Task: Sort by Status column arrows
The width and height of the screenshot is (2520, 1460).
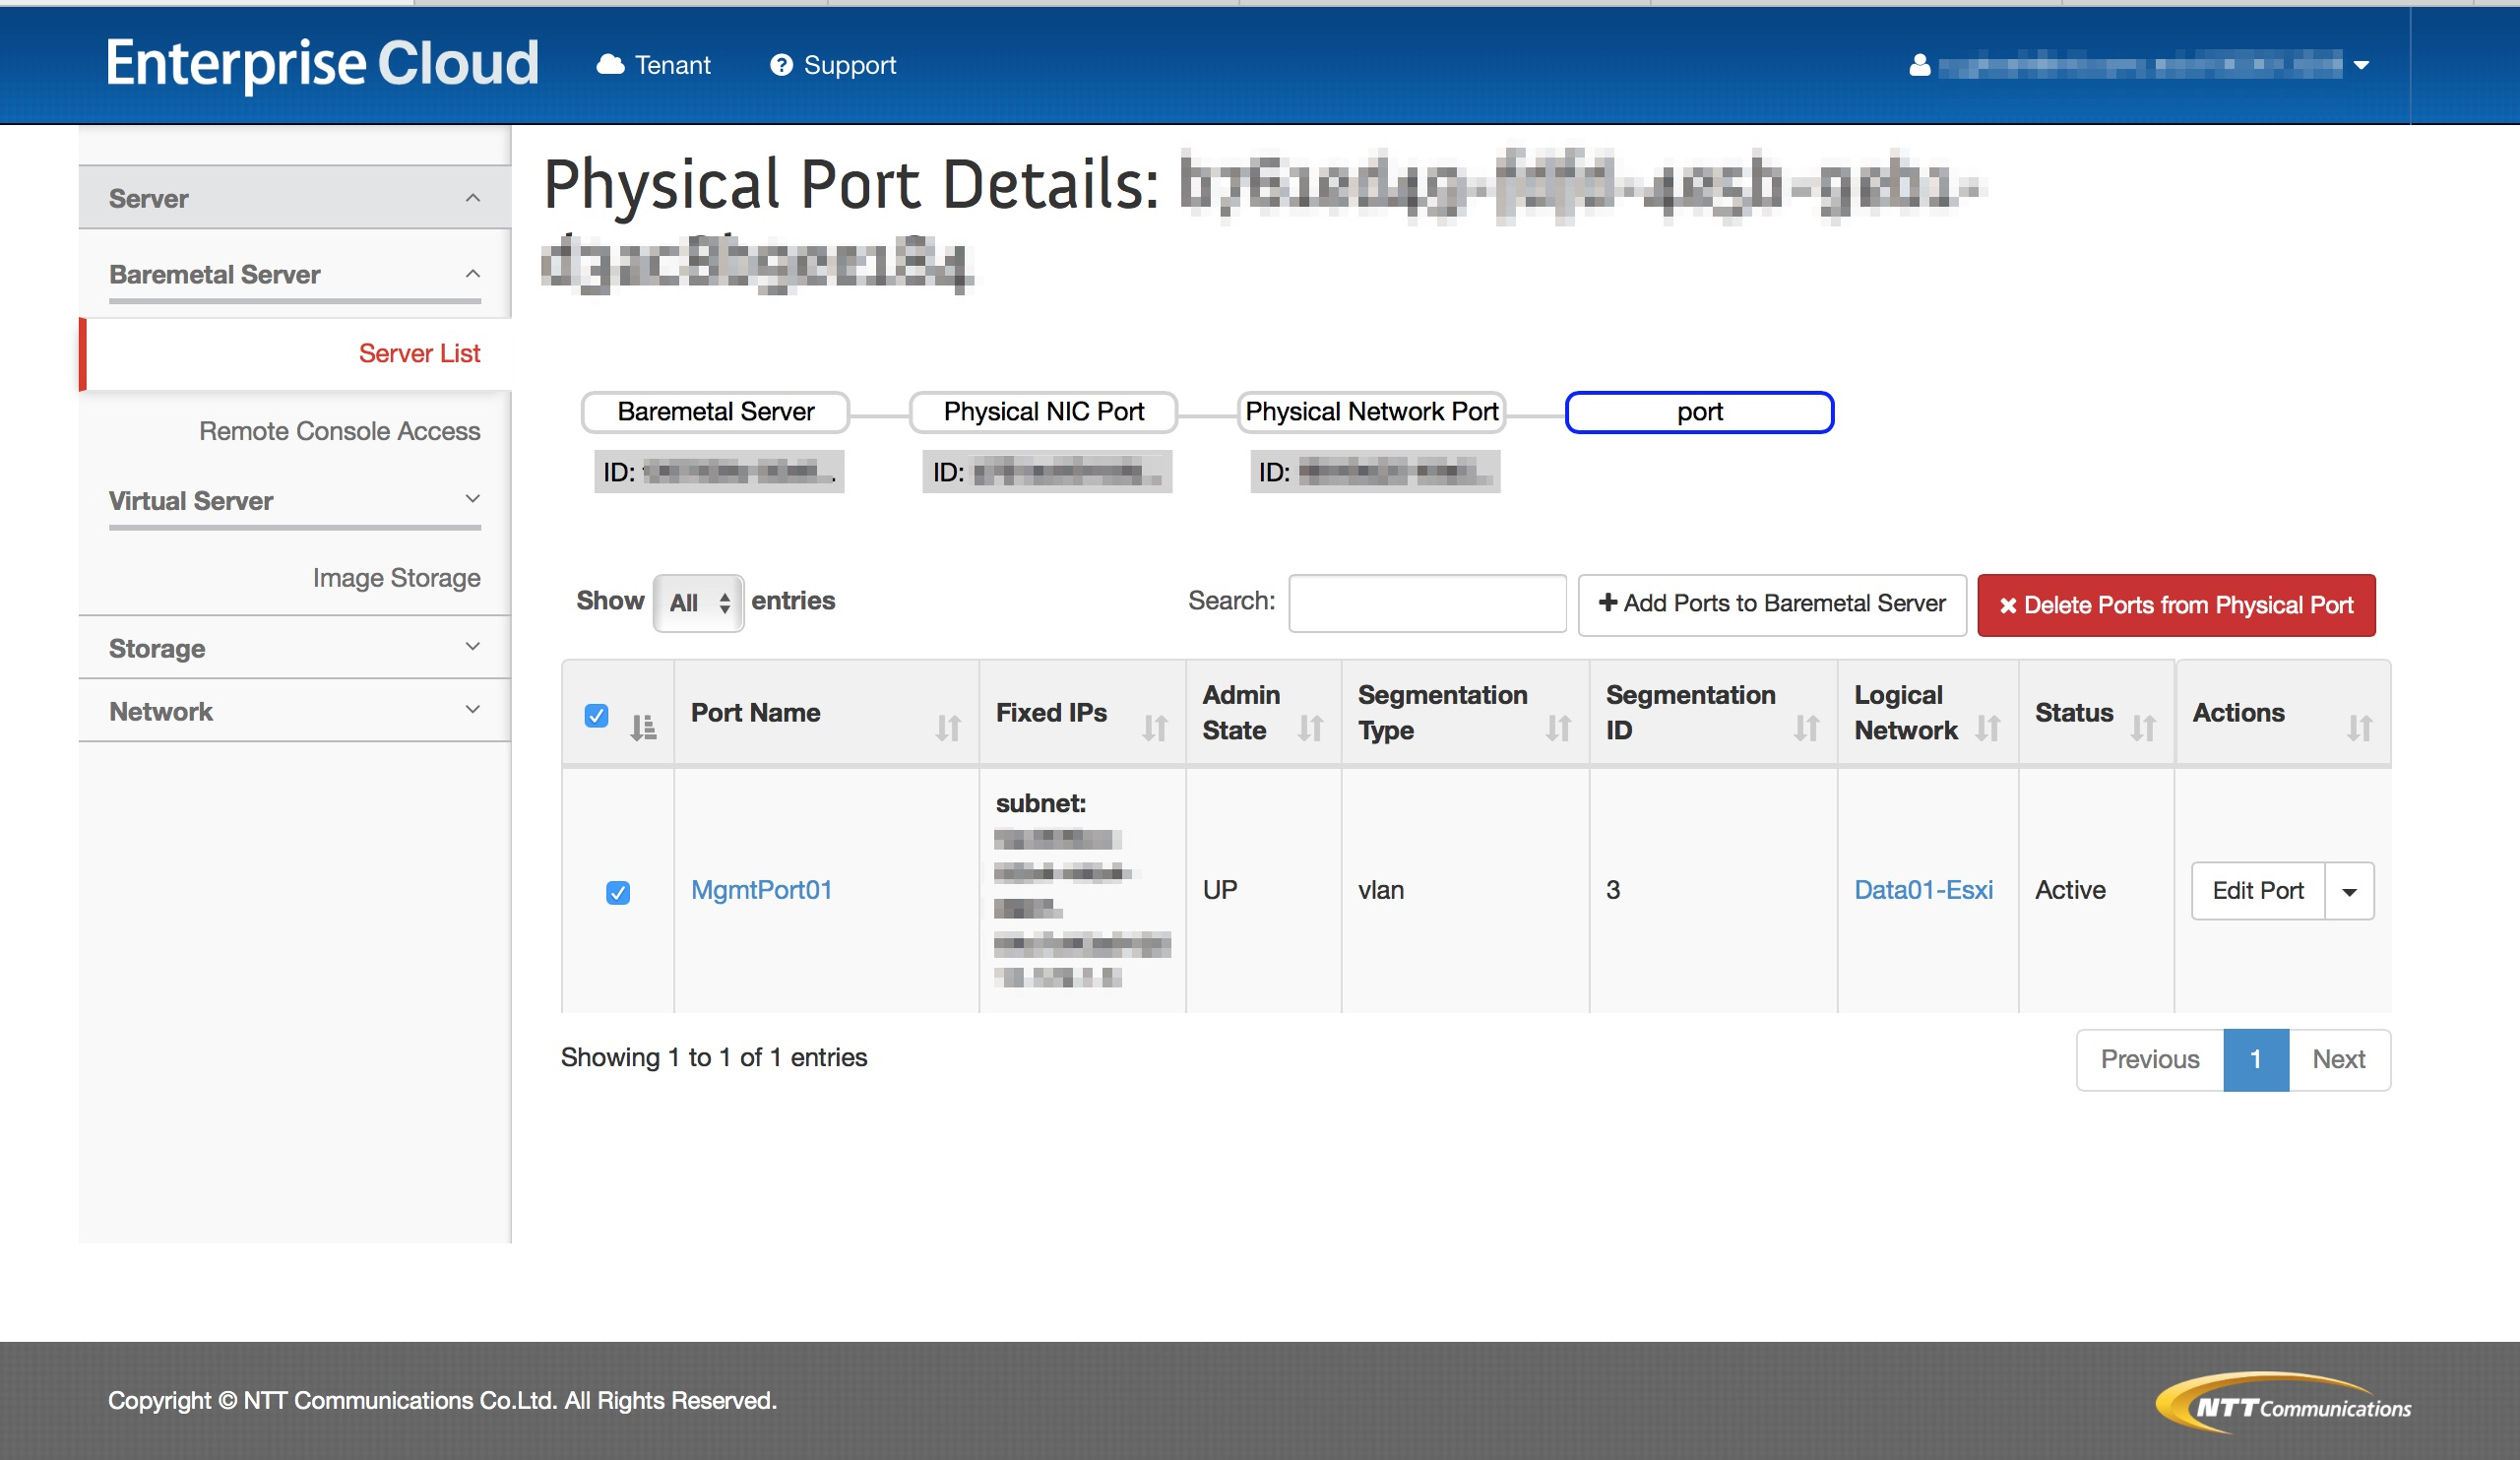Action: (2142, 727)
